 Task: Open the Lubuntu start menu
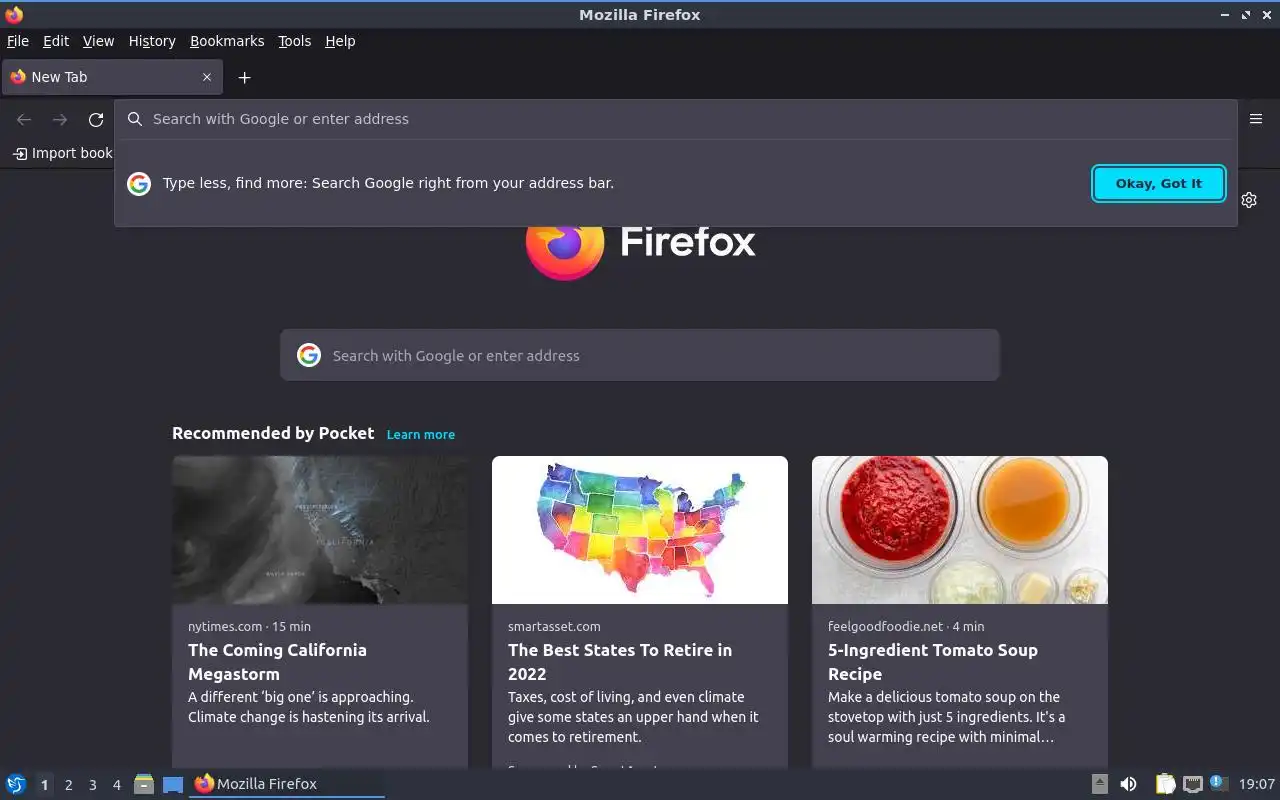(x=16, y=784)
